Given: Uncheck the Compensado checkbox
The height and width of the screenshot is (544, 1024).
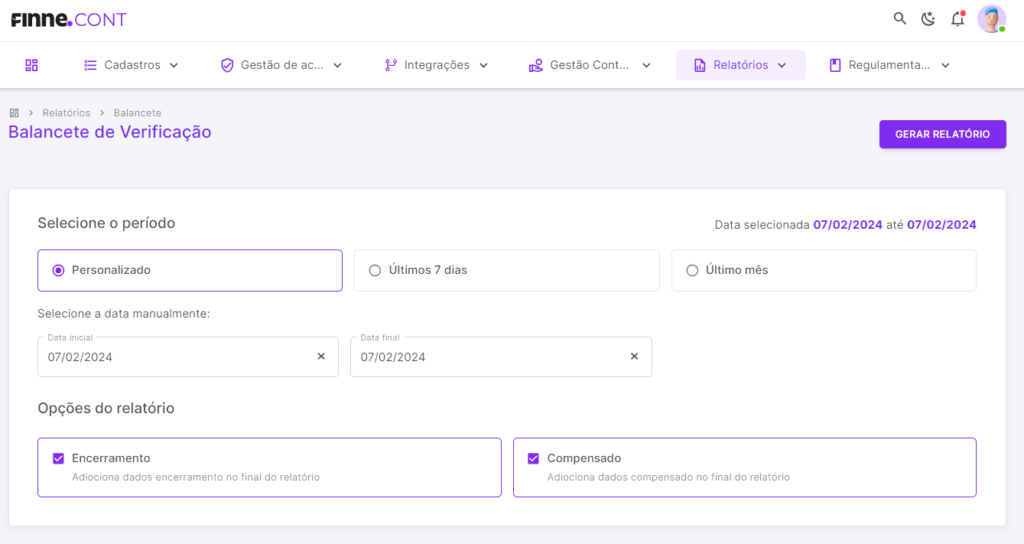Looking at the screenshot, I should tap(534, 458).
